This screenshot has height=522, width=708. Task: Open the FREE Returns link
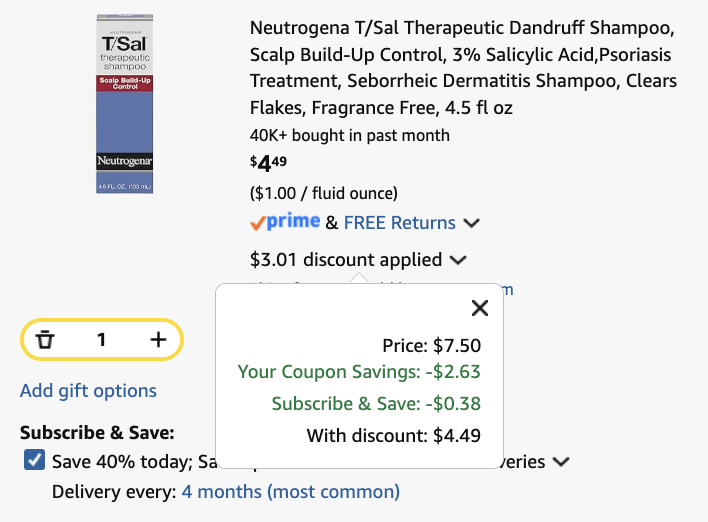(400, 223)
